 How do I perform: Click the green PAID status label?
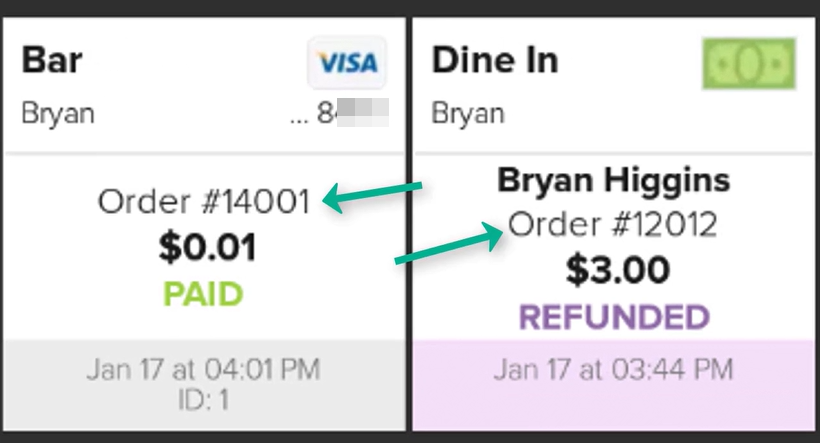(x=204, y=295)
